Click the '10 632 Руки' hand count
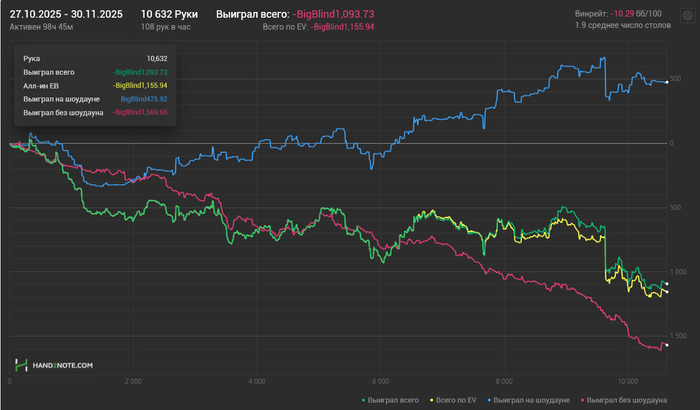The height and width of the screenshot is (410, 700). click(x=169, y=14)
